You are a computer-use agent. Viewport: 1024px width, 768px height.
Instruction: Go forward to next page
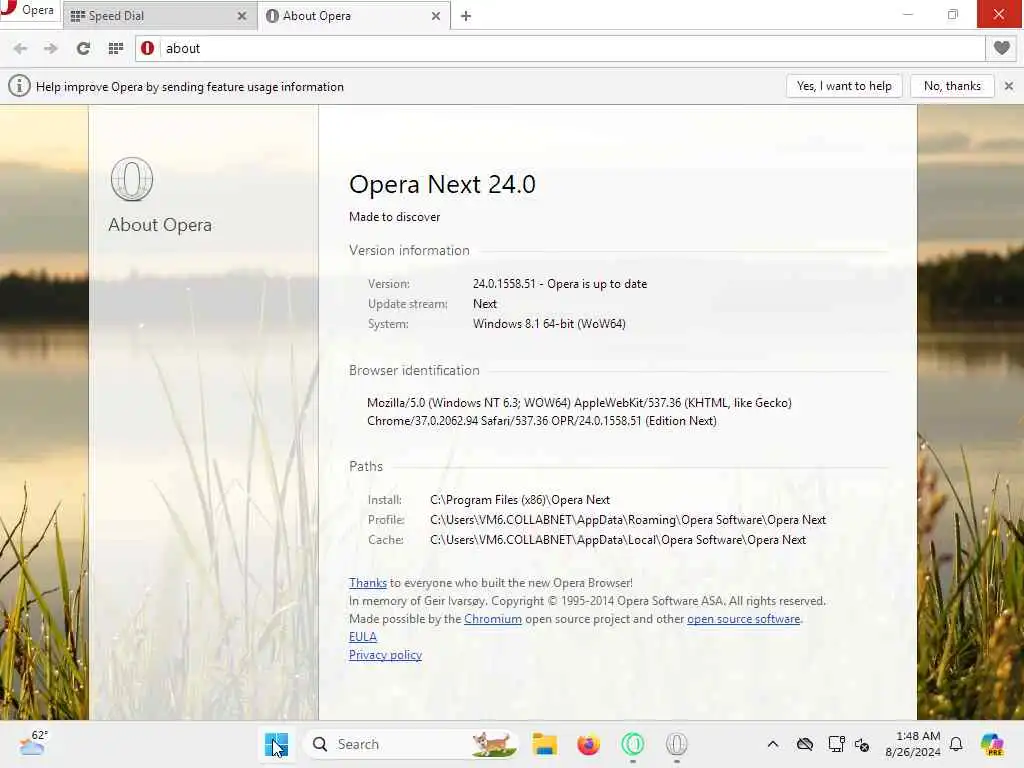click(51, 48)
